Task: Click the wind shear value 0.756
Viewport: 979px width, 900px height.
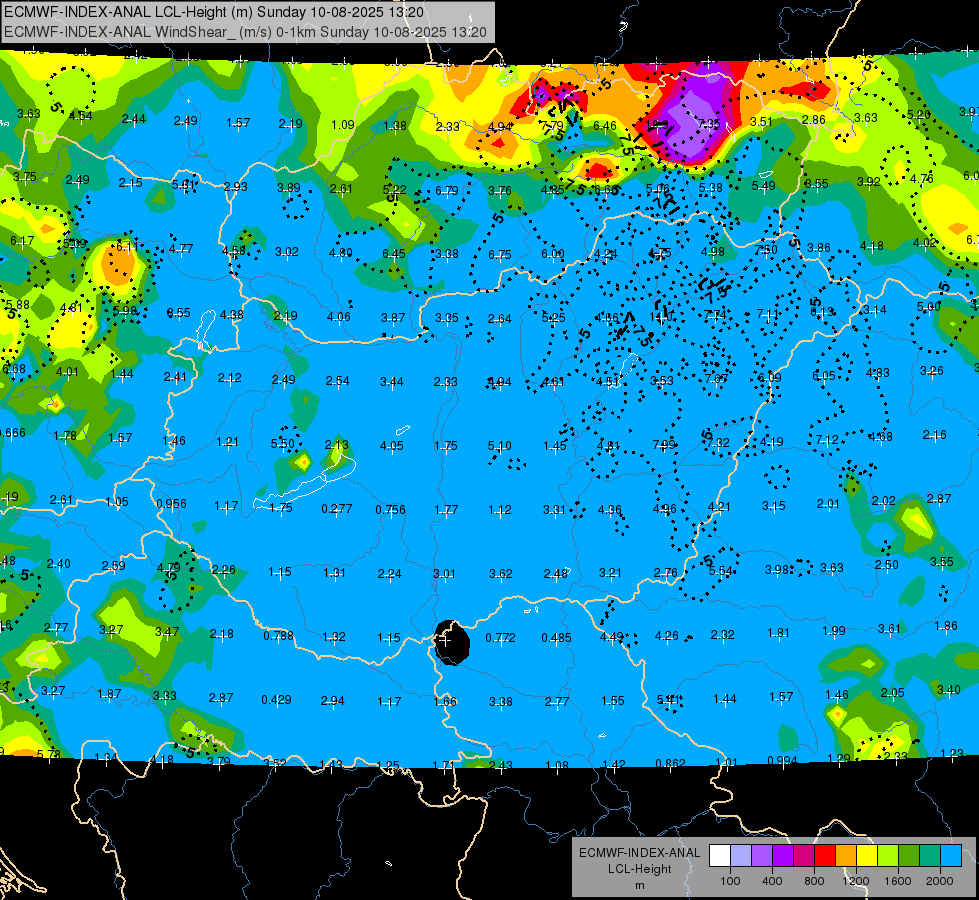Action: point(390,510)
